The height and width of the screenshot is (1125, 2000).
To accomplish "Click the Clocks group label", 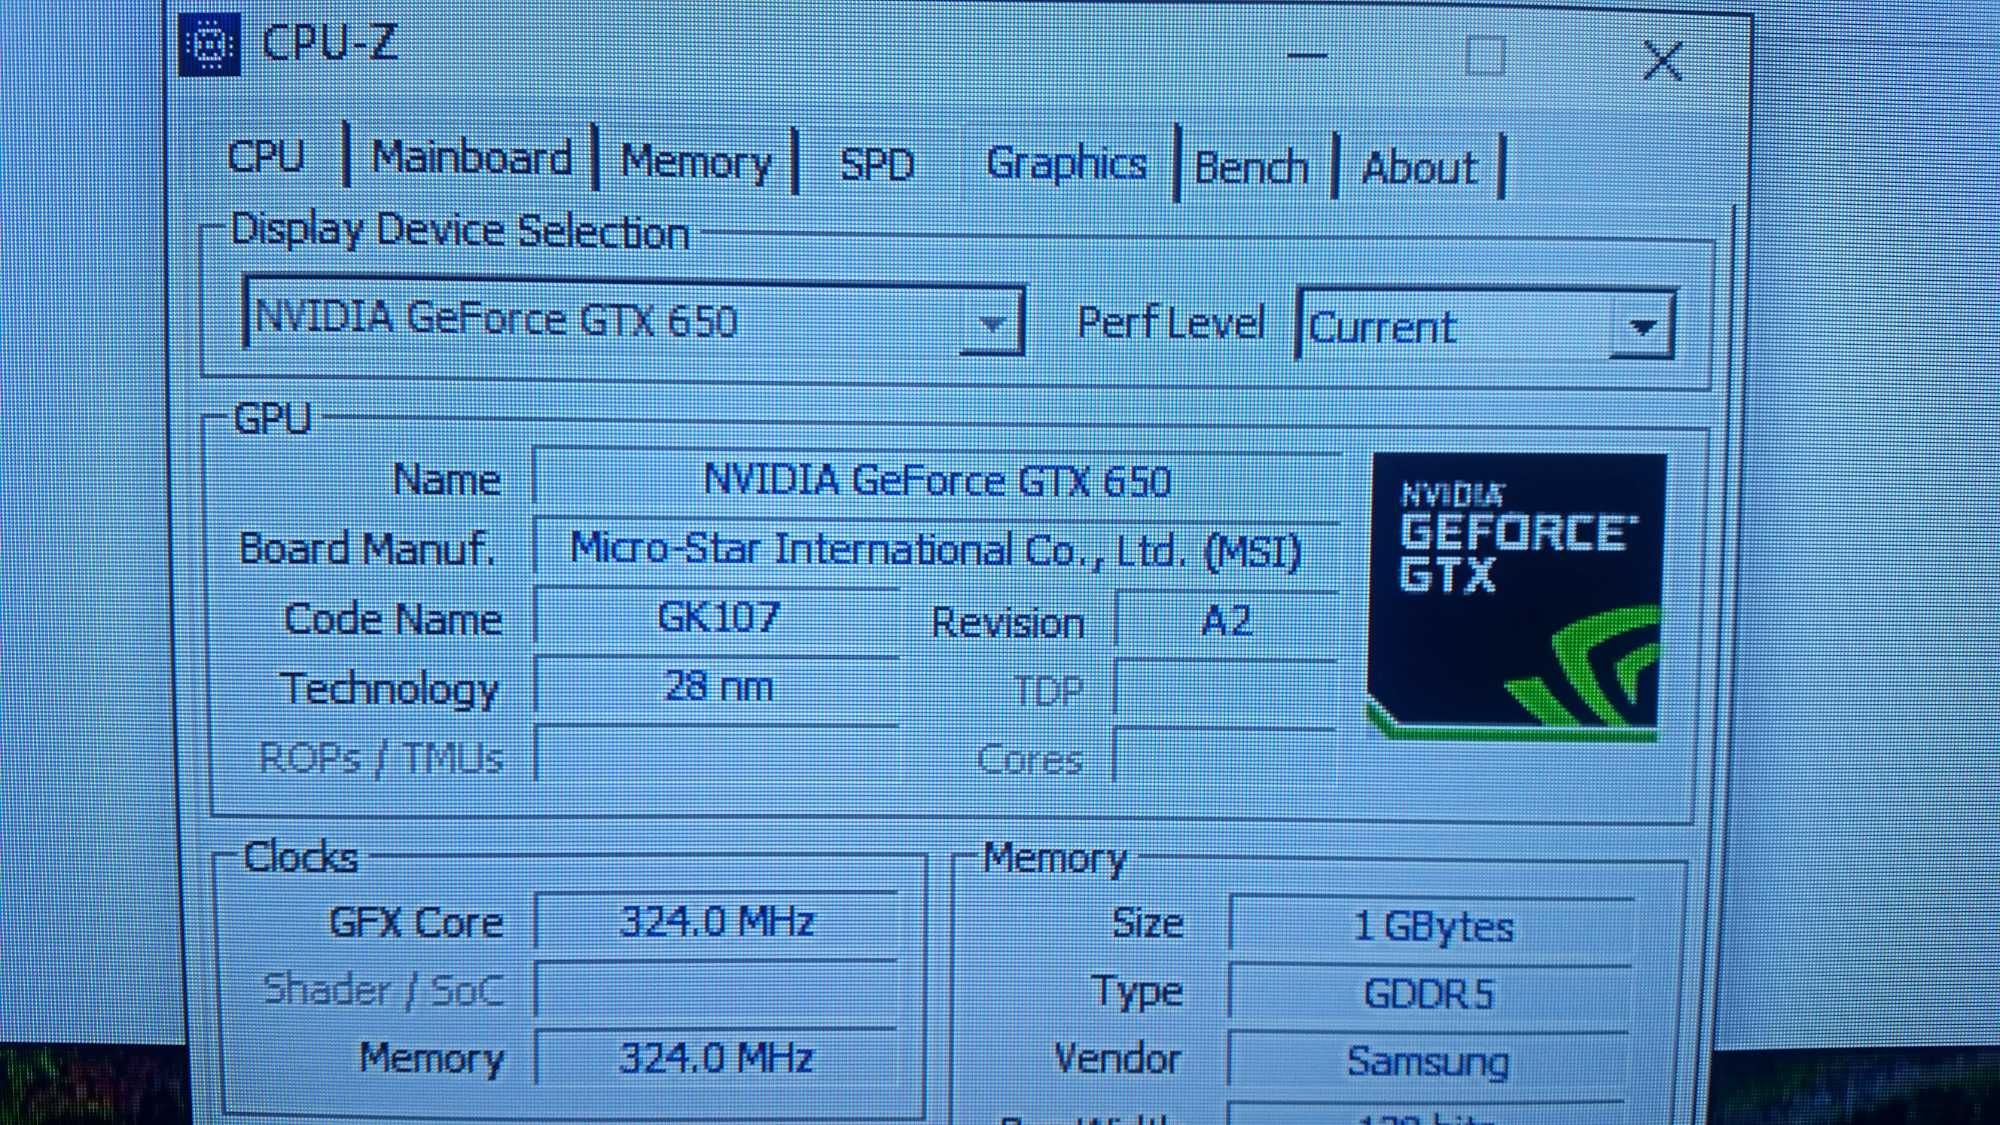I will point(300,857).
